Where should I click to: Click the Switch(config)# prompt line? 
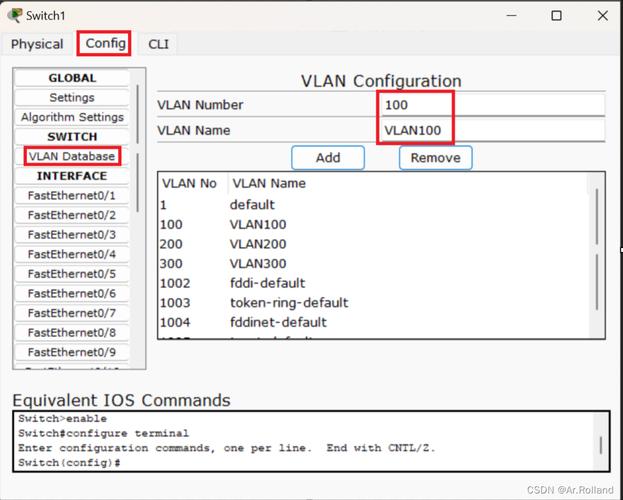[70, 463]
